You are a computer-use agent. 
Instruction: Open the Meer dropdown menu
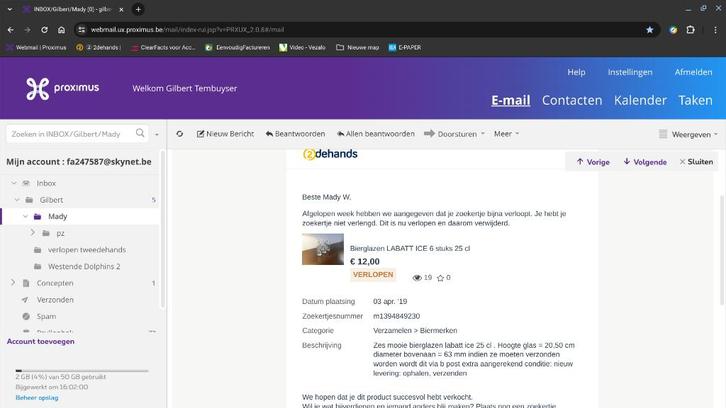(x=506, y=134)
